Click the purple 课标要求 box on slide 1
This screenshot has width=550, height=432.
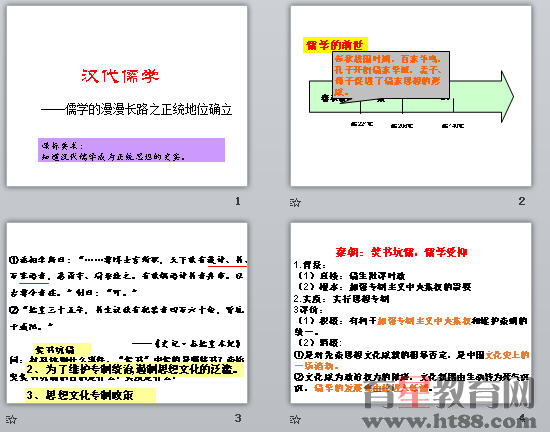[x=131, y=150]
